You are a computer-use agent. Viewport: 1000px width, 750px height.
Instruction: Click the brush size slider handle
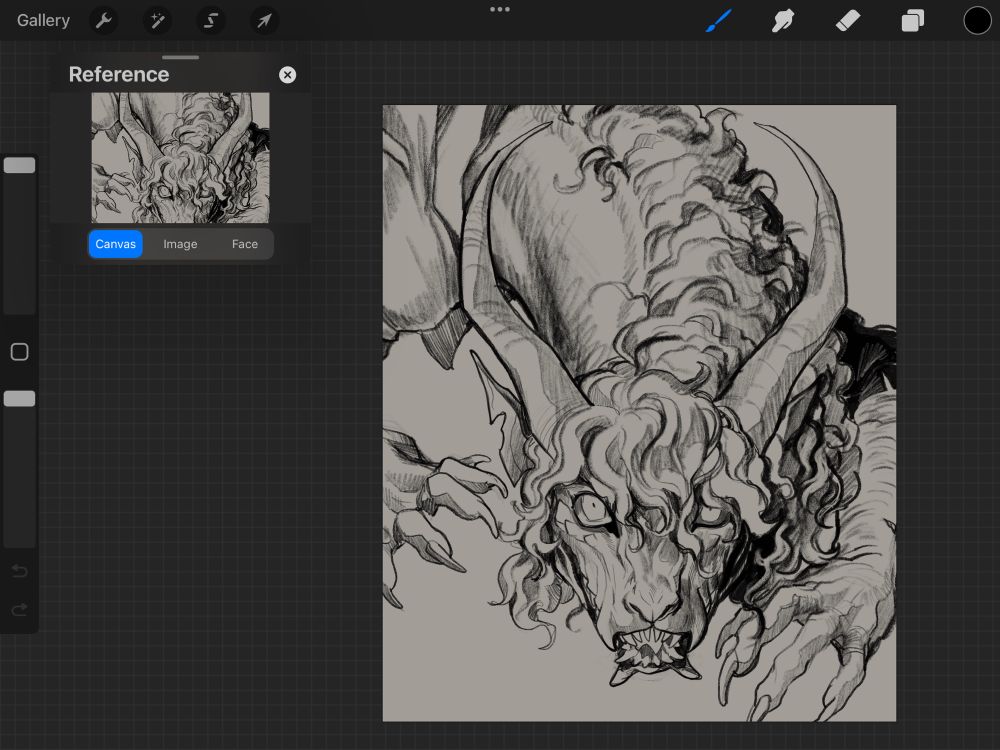(19, 165)
